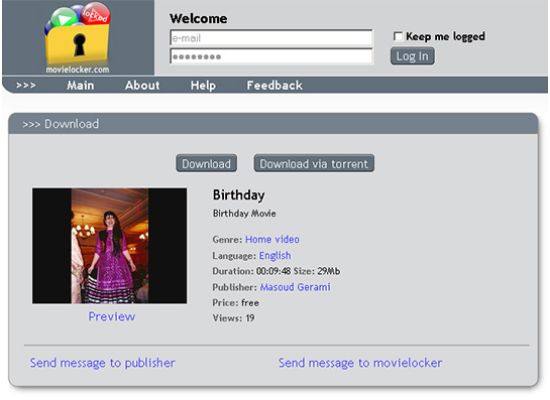This screenshot has width=550, height=400.
Task: Click the Log In button
Action: (412, 56)
